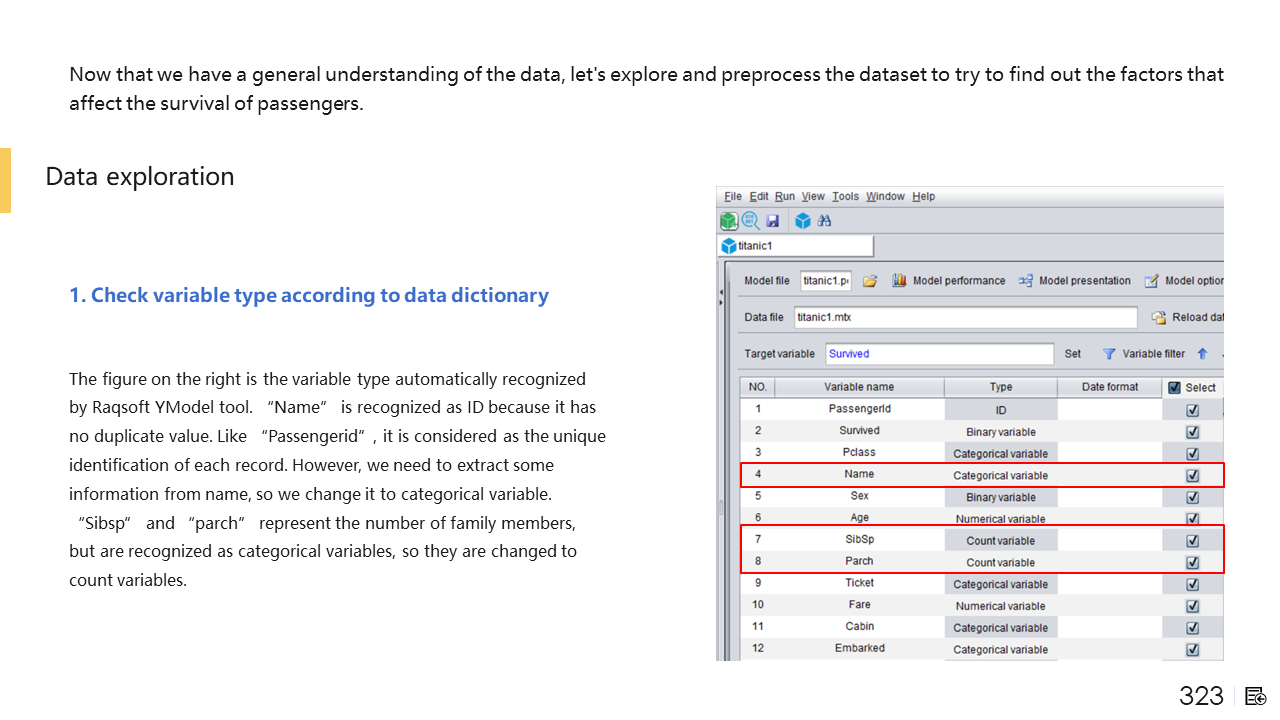Click the binoculars search icon
Screen dimensions: 1280x720
point(825,221)
